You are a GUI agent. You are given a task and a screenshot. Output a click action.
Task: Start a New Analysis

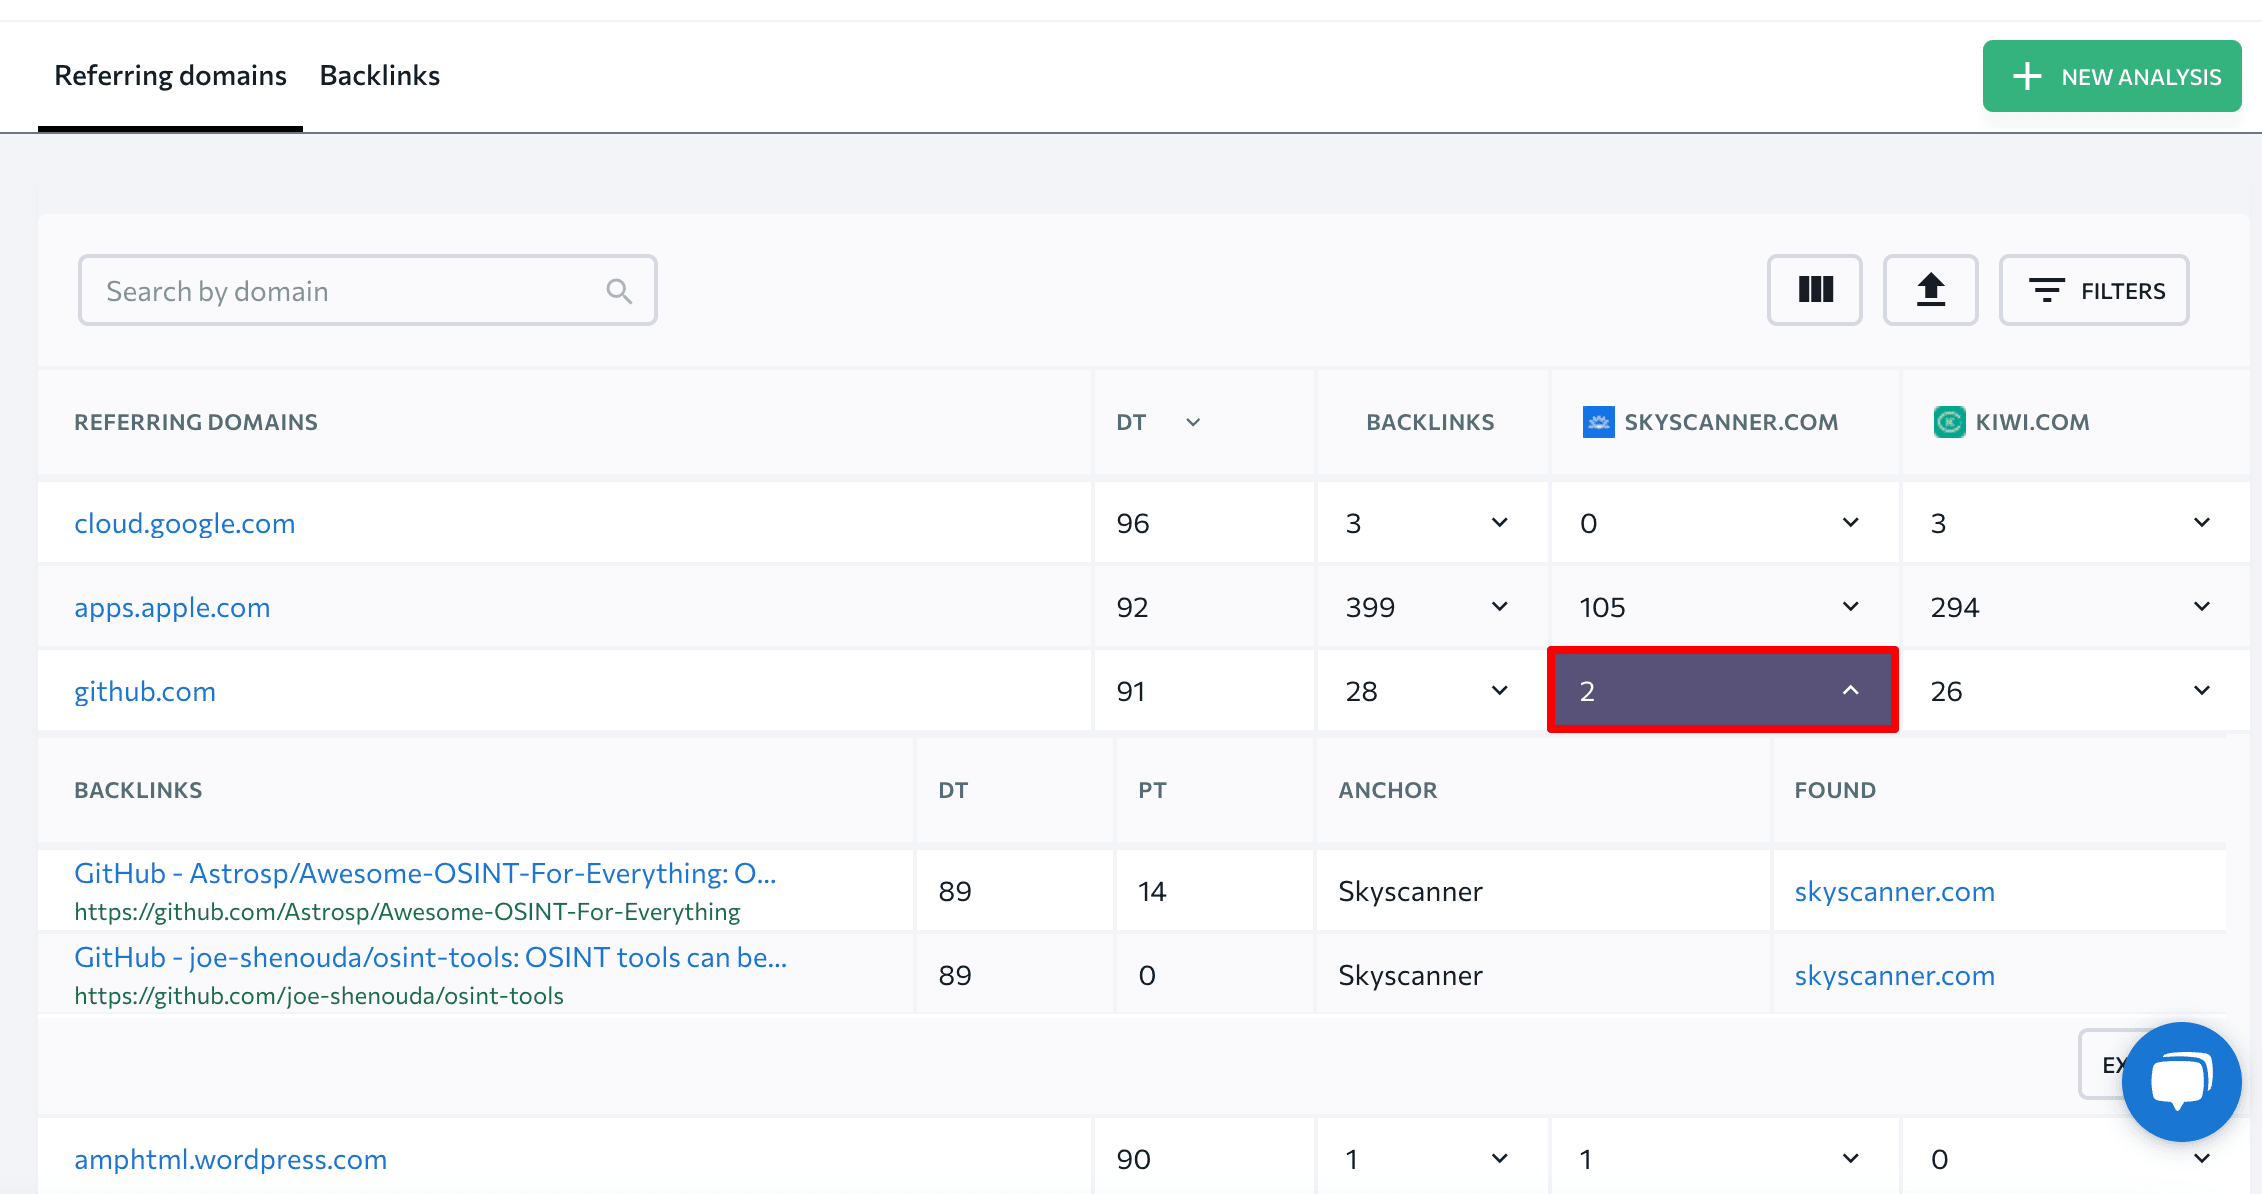pos(2112,76)
